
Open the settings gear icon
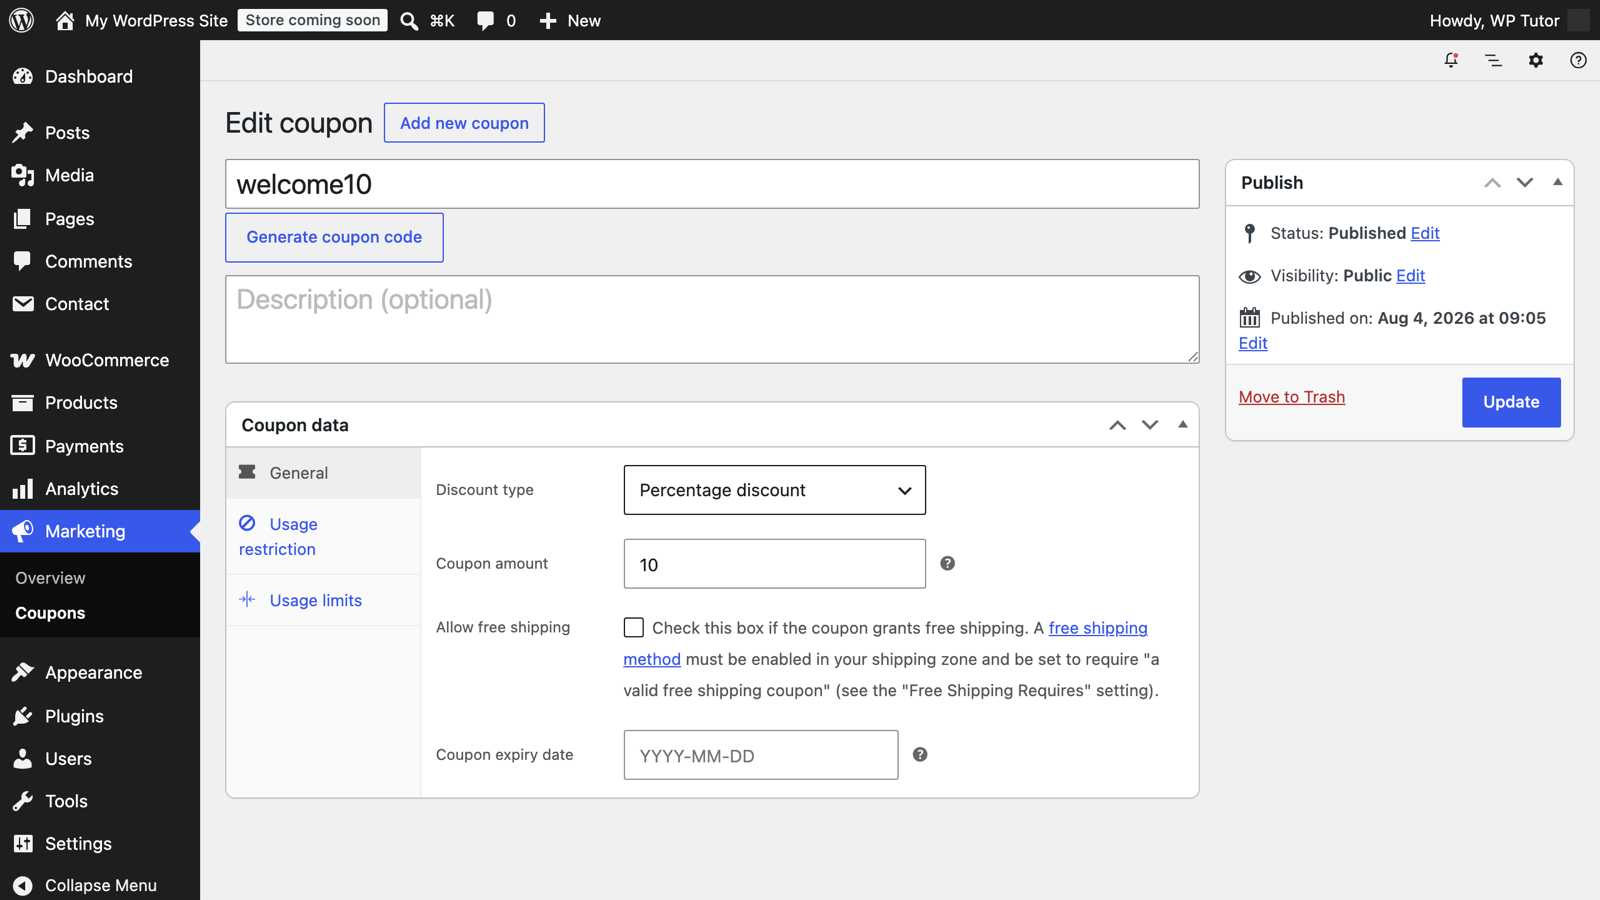click(x=1536, y=60)
